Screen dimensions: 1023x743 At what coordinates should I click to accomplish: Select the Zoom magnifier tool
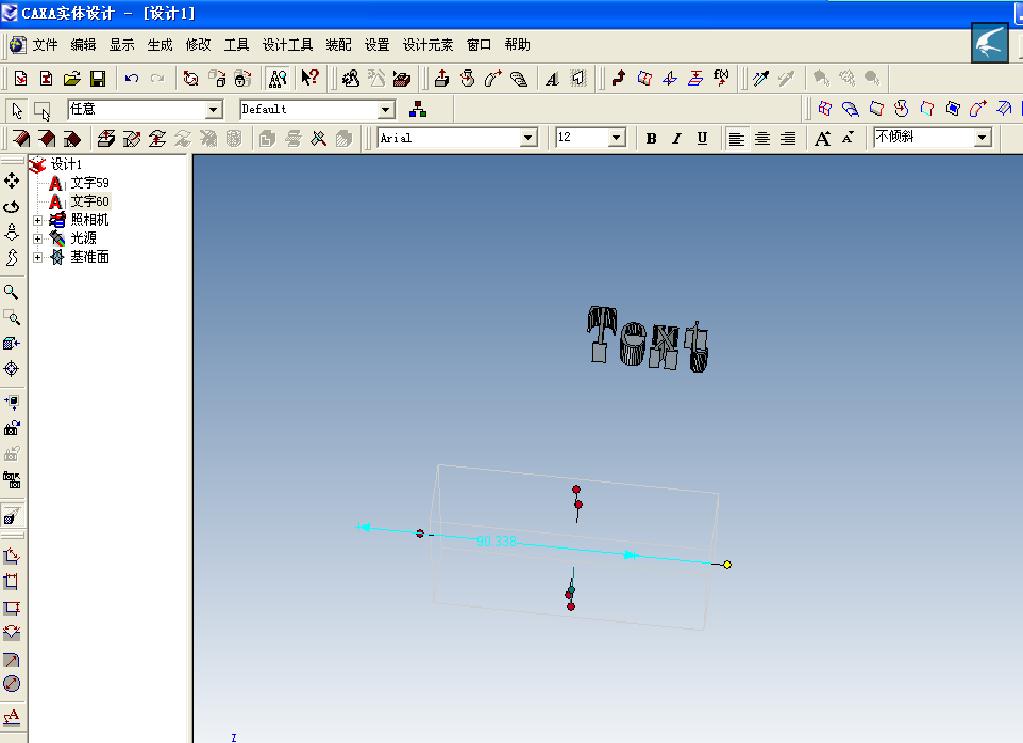12,292
